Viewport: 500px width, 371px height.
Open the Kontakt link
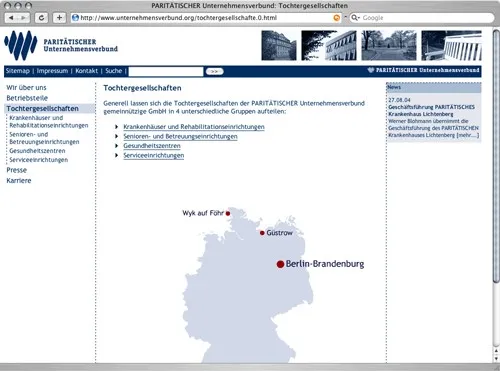pos(87,71)
